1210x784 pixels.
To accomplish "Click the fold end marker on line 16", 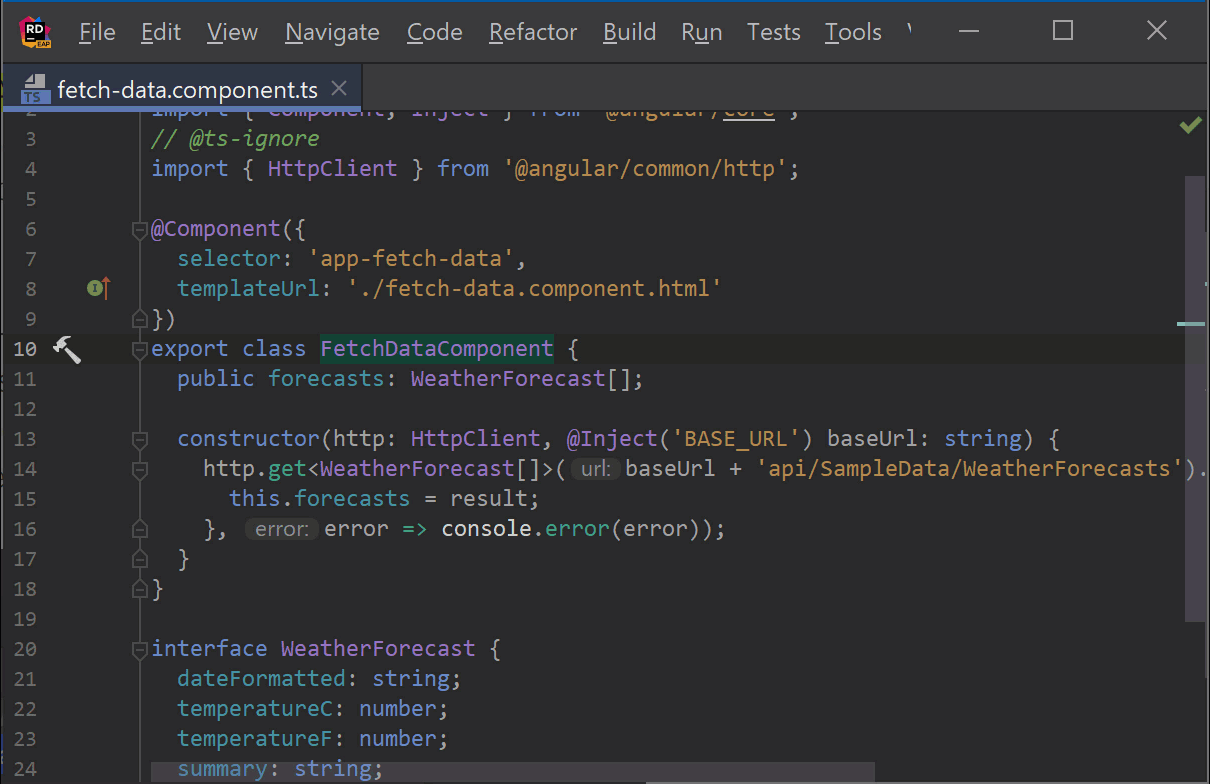I will (140, 529).
